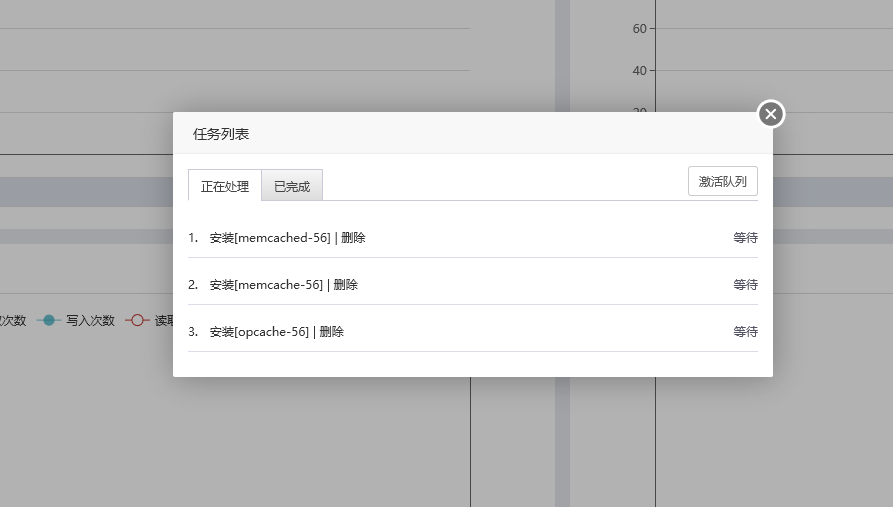Delete the memcache-56 install task
Viewport: 893px width, 507px height.
pyautogui.click(x=346, y=284)
